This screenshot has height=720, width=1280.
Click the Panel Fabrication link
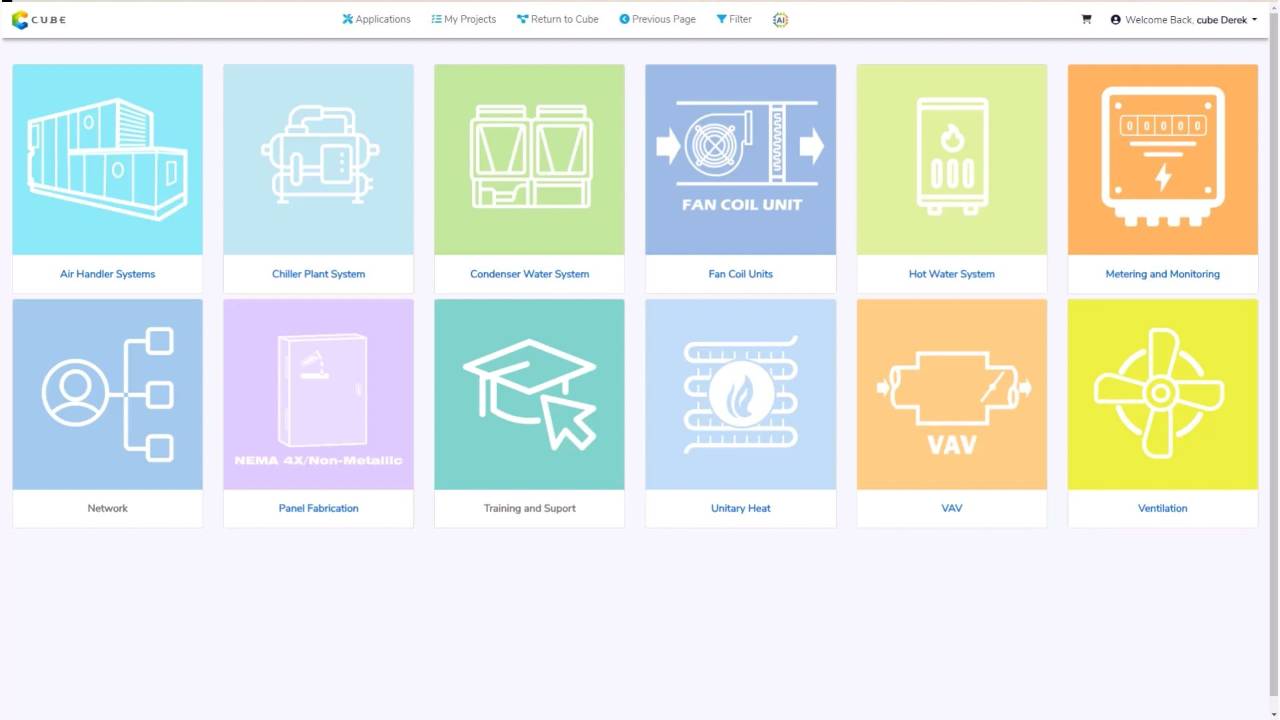pos(318,508)
